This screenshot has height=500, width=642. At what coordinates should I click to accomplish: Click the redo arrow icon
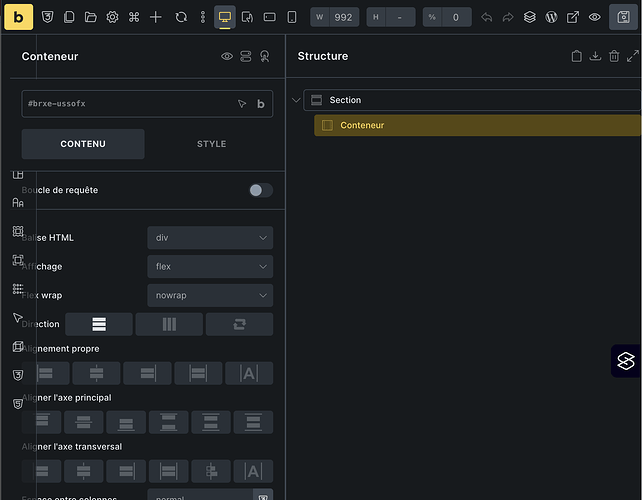click(x=508, y=17)
